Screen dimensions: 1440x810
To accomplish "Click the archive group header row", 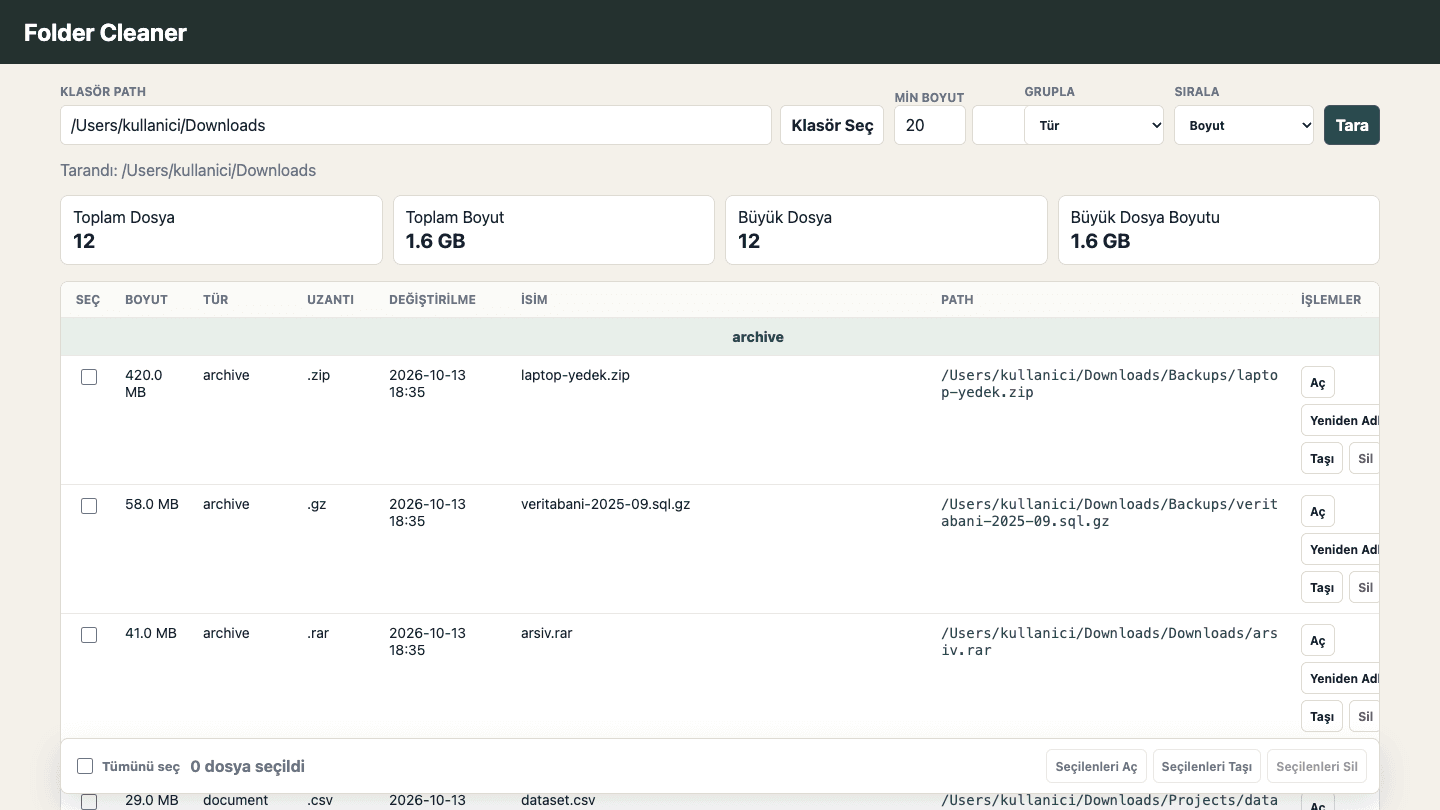I will coord(720,337).
